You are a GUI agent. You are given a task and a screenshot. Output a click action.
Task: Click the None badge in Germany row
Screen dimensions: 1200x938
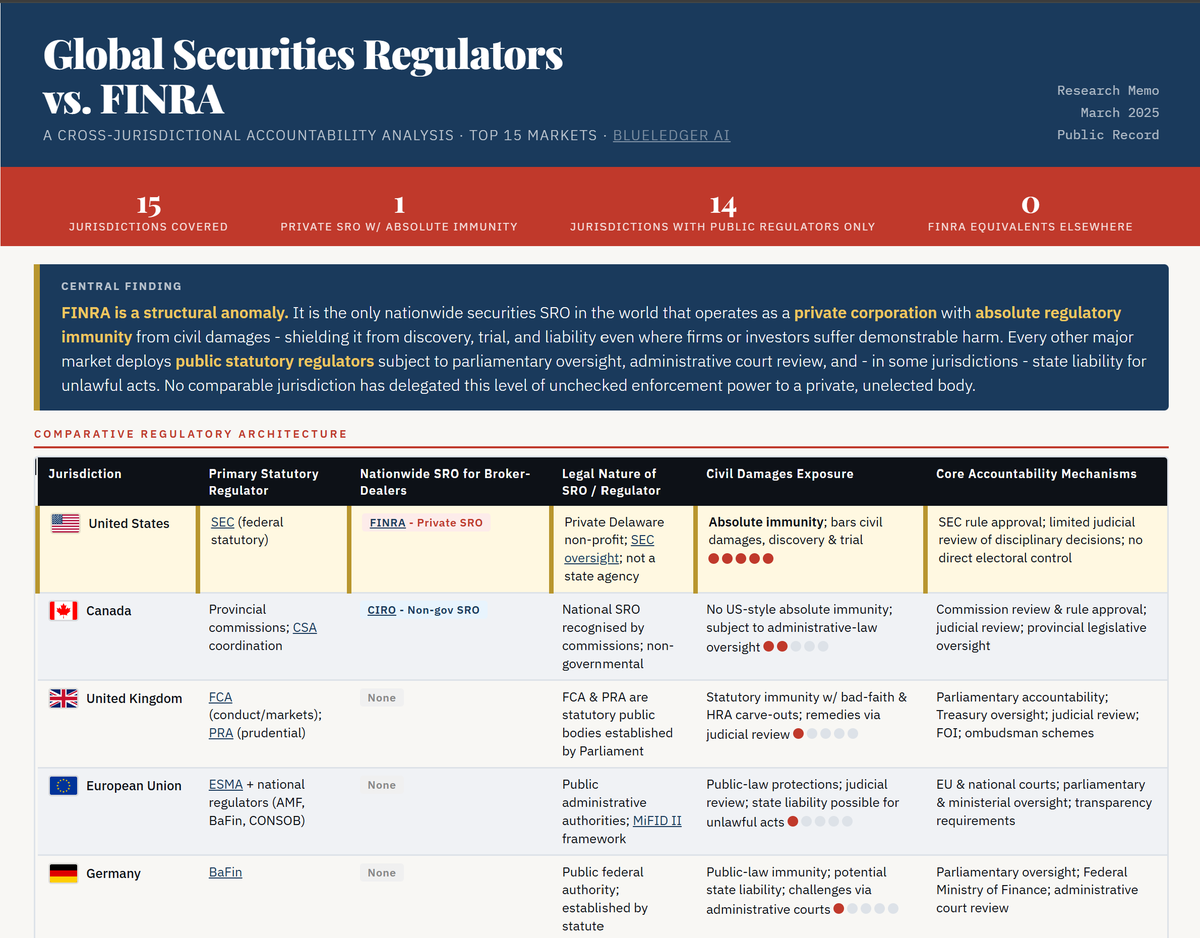(381, 873)
